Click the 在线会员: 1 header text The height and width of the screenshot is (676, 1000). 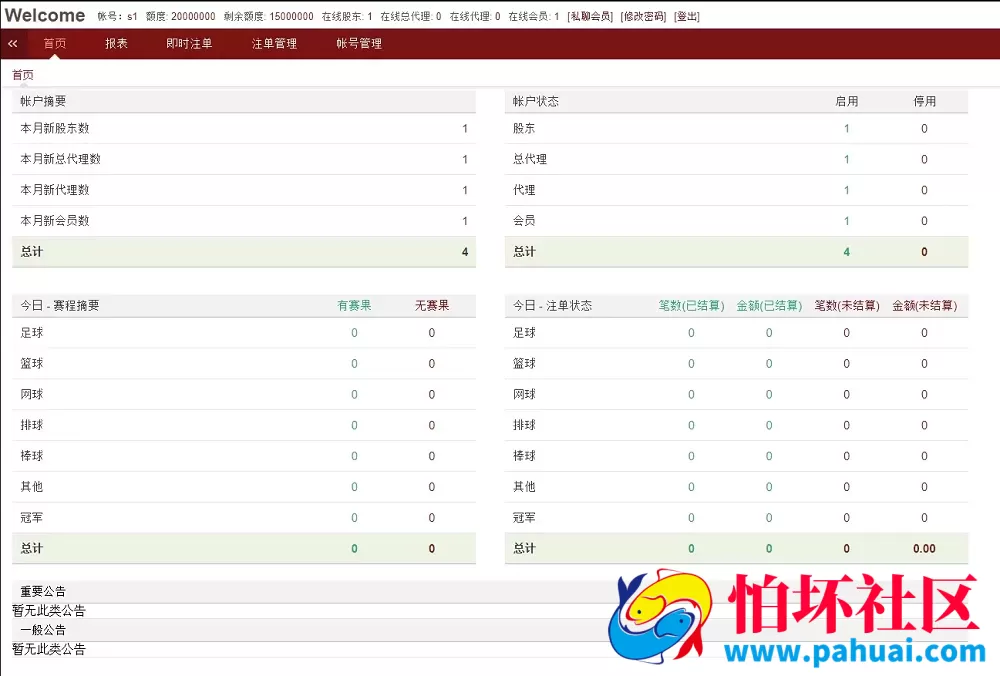[x=534, y=17]
